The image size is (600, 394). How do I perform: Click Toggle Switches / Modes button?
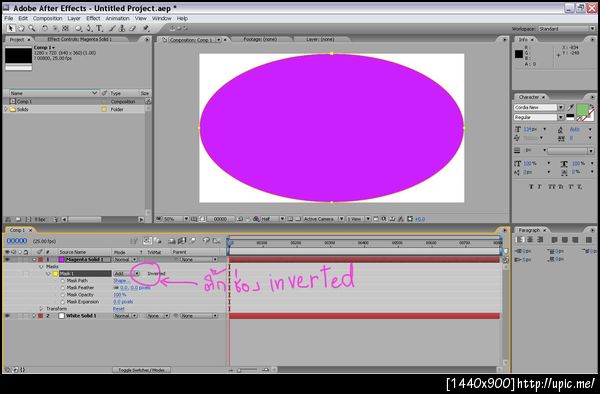(x=141, y=370)
